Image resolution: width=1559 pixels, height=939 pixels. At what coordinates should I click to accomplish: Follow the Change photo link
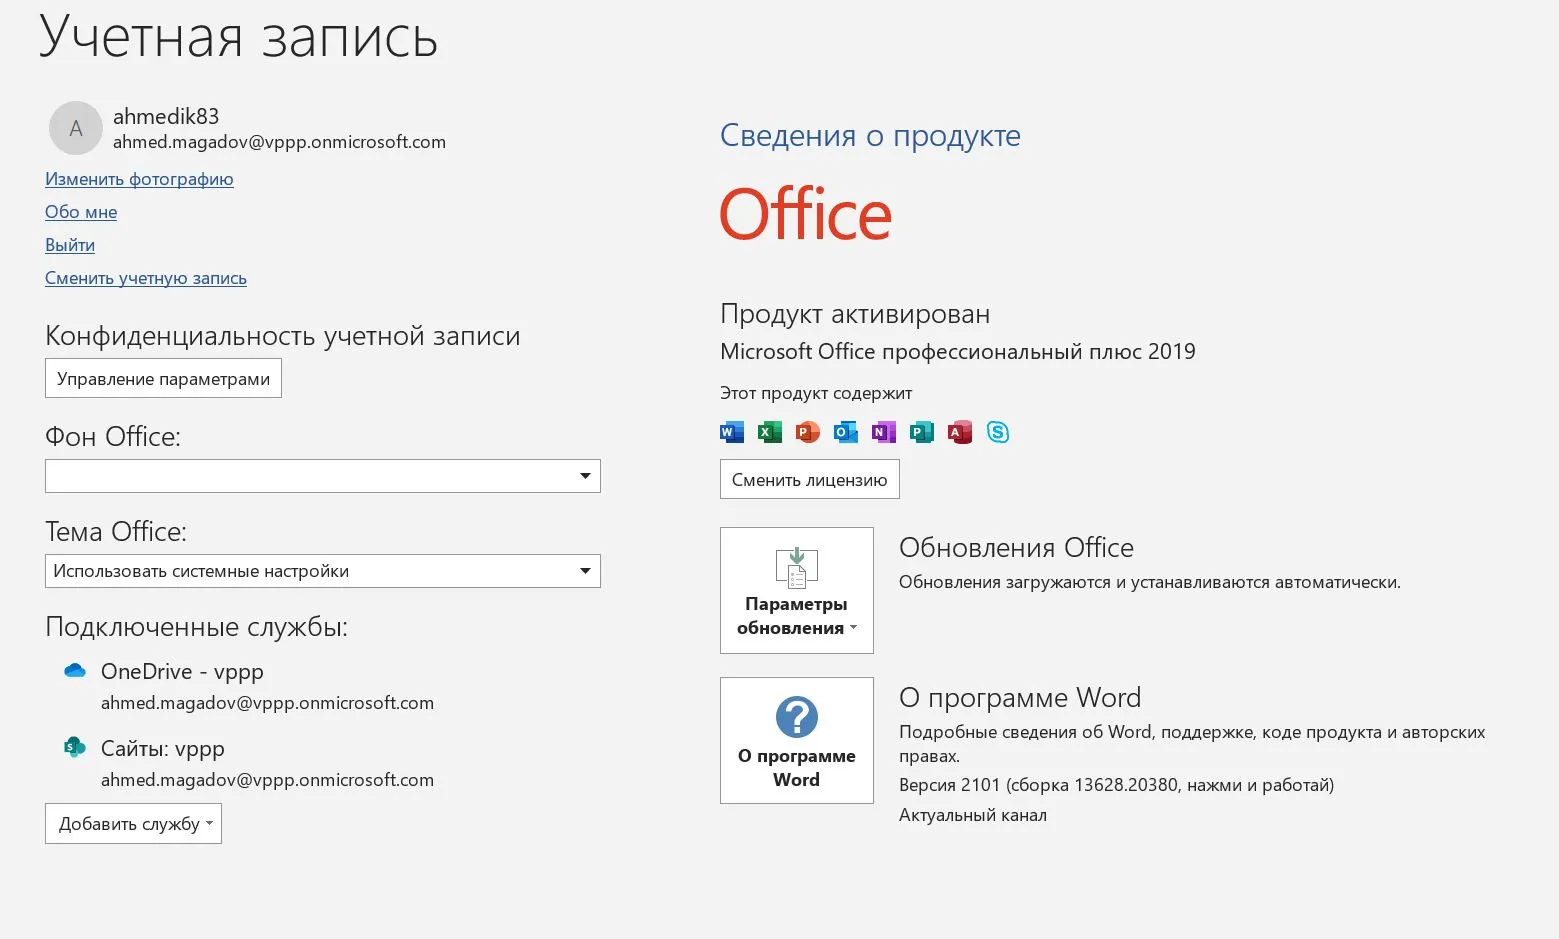click(x=139, y=179)
